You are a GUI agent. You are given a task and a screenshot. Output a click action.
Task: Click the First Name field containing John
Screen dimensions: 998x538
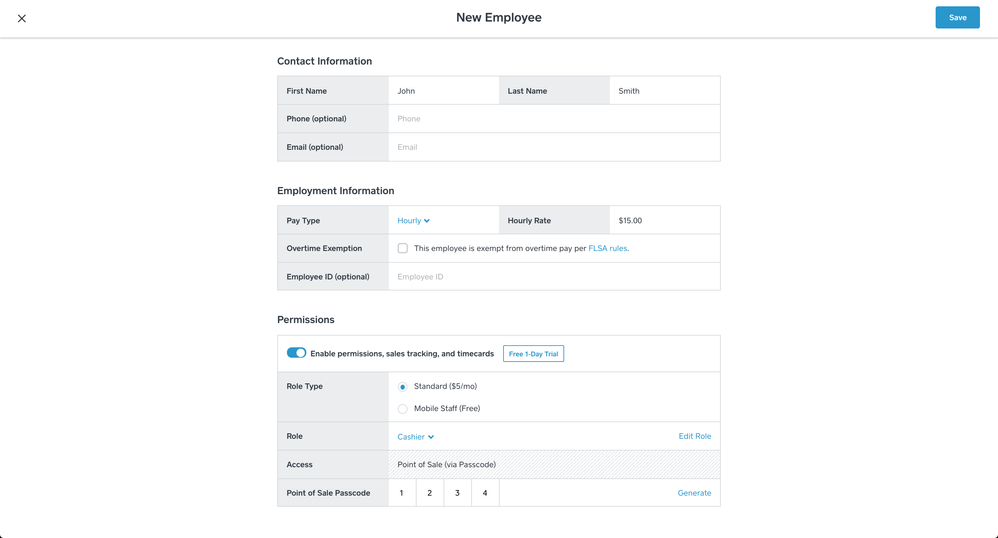point(443,91)
